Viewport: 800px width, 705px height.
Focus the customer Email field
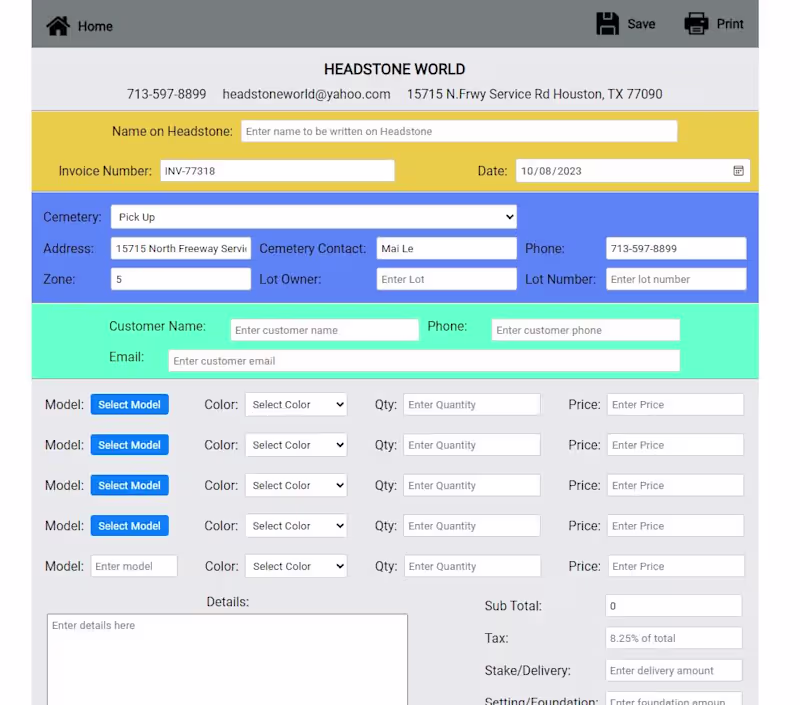pyautogui.click(x=424, y=361)
